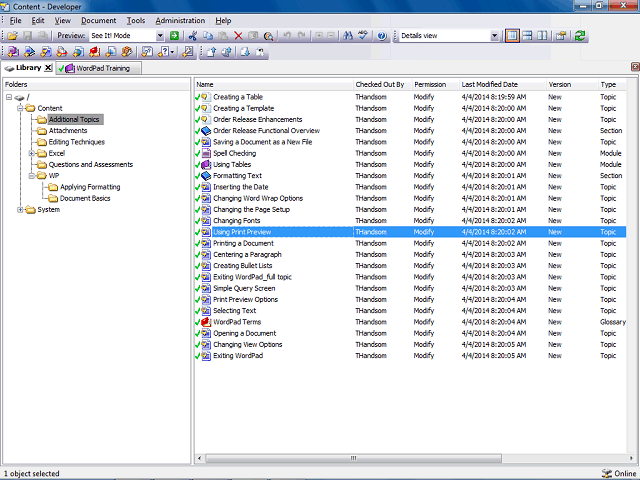Viewport: 640px width, 480px height.
Task: Toggle the horizontal split layout button
Action: [x=527, y=36]
